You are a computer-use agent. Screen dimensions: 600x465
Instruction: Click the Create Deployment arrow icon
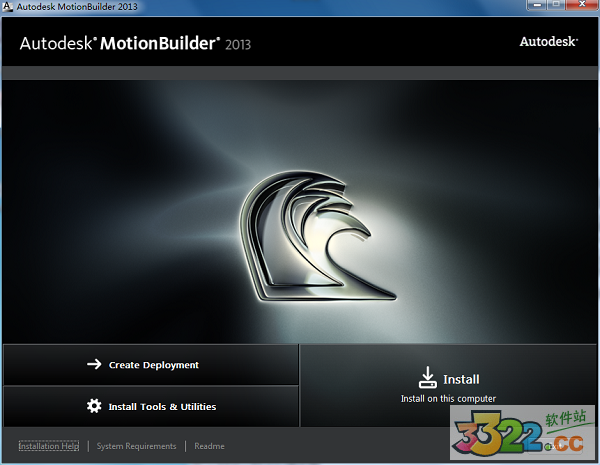click(x=94, y=364)
